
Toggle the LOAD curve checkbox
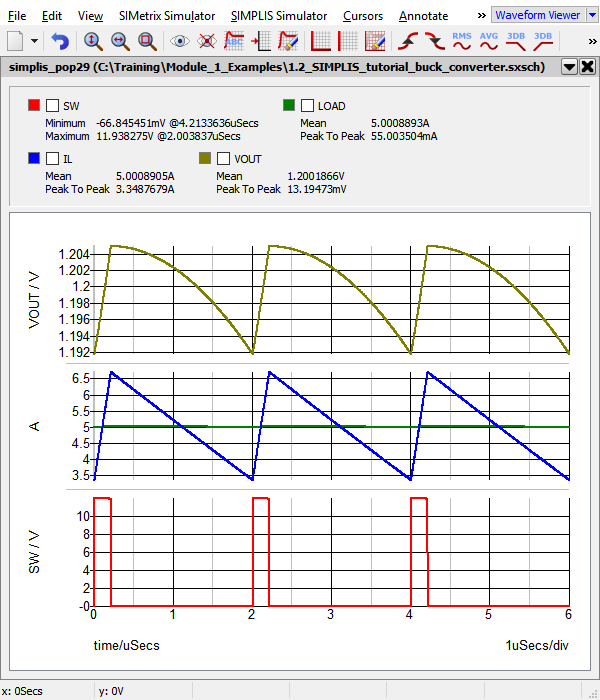[307, 105]
